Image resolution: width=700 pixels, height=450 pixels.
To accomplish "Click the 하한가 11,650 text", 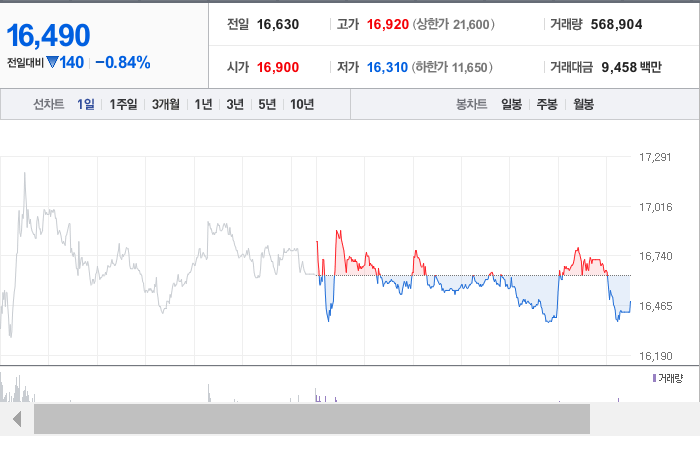I will [x=452, y=67].
